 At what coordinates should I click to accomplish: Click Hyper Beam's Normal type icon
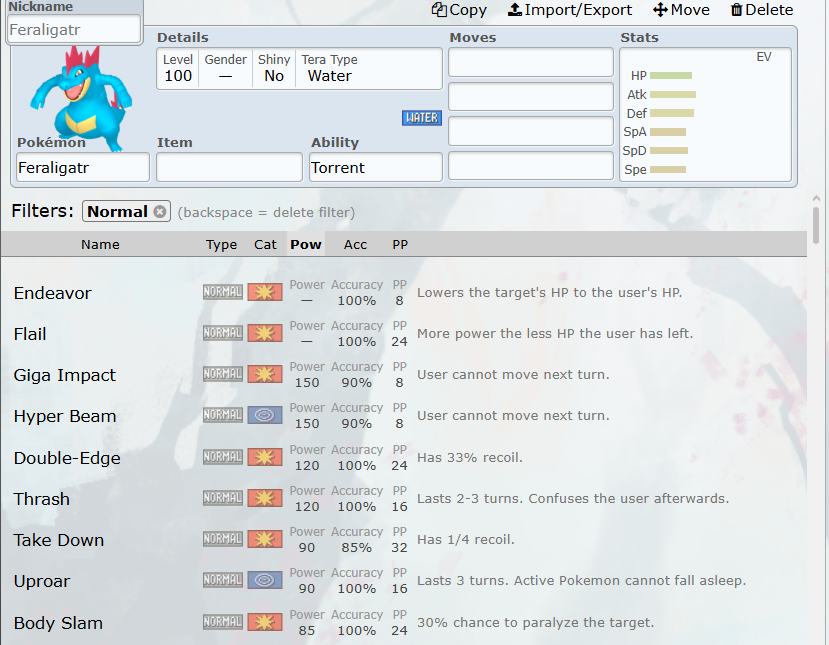[x=223, y=415]
